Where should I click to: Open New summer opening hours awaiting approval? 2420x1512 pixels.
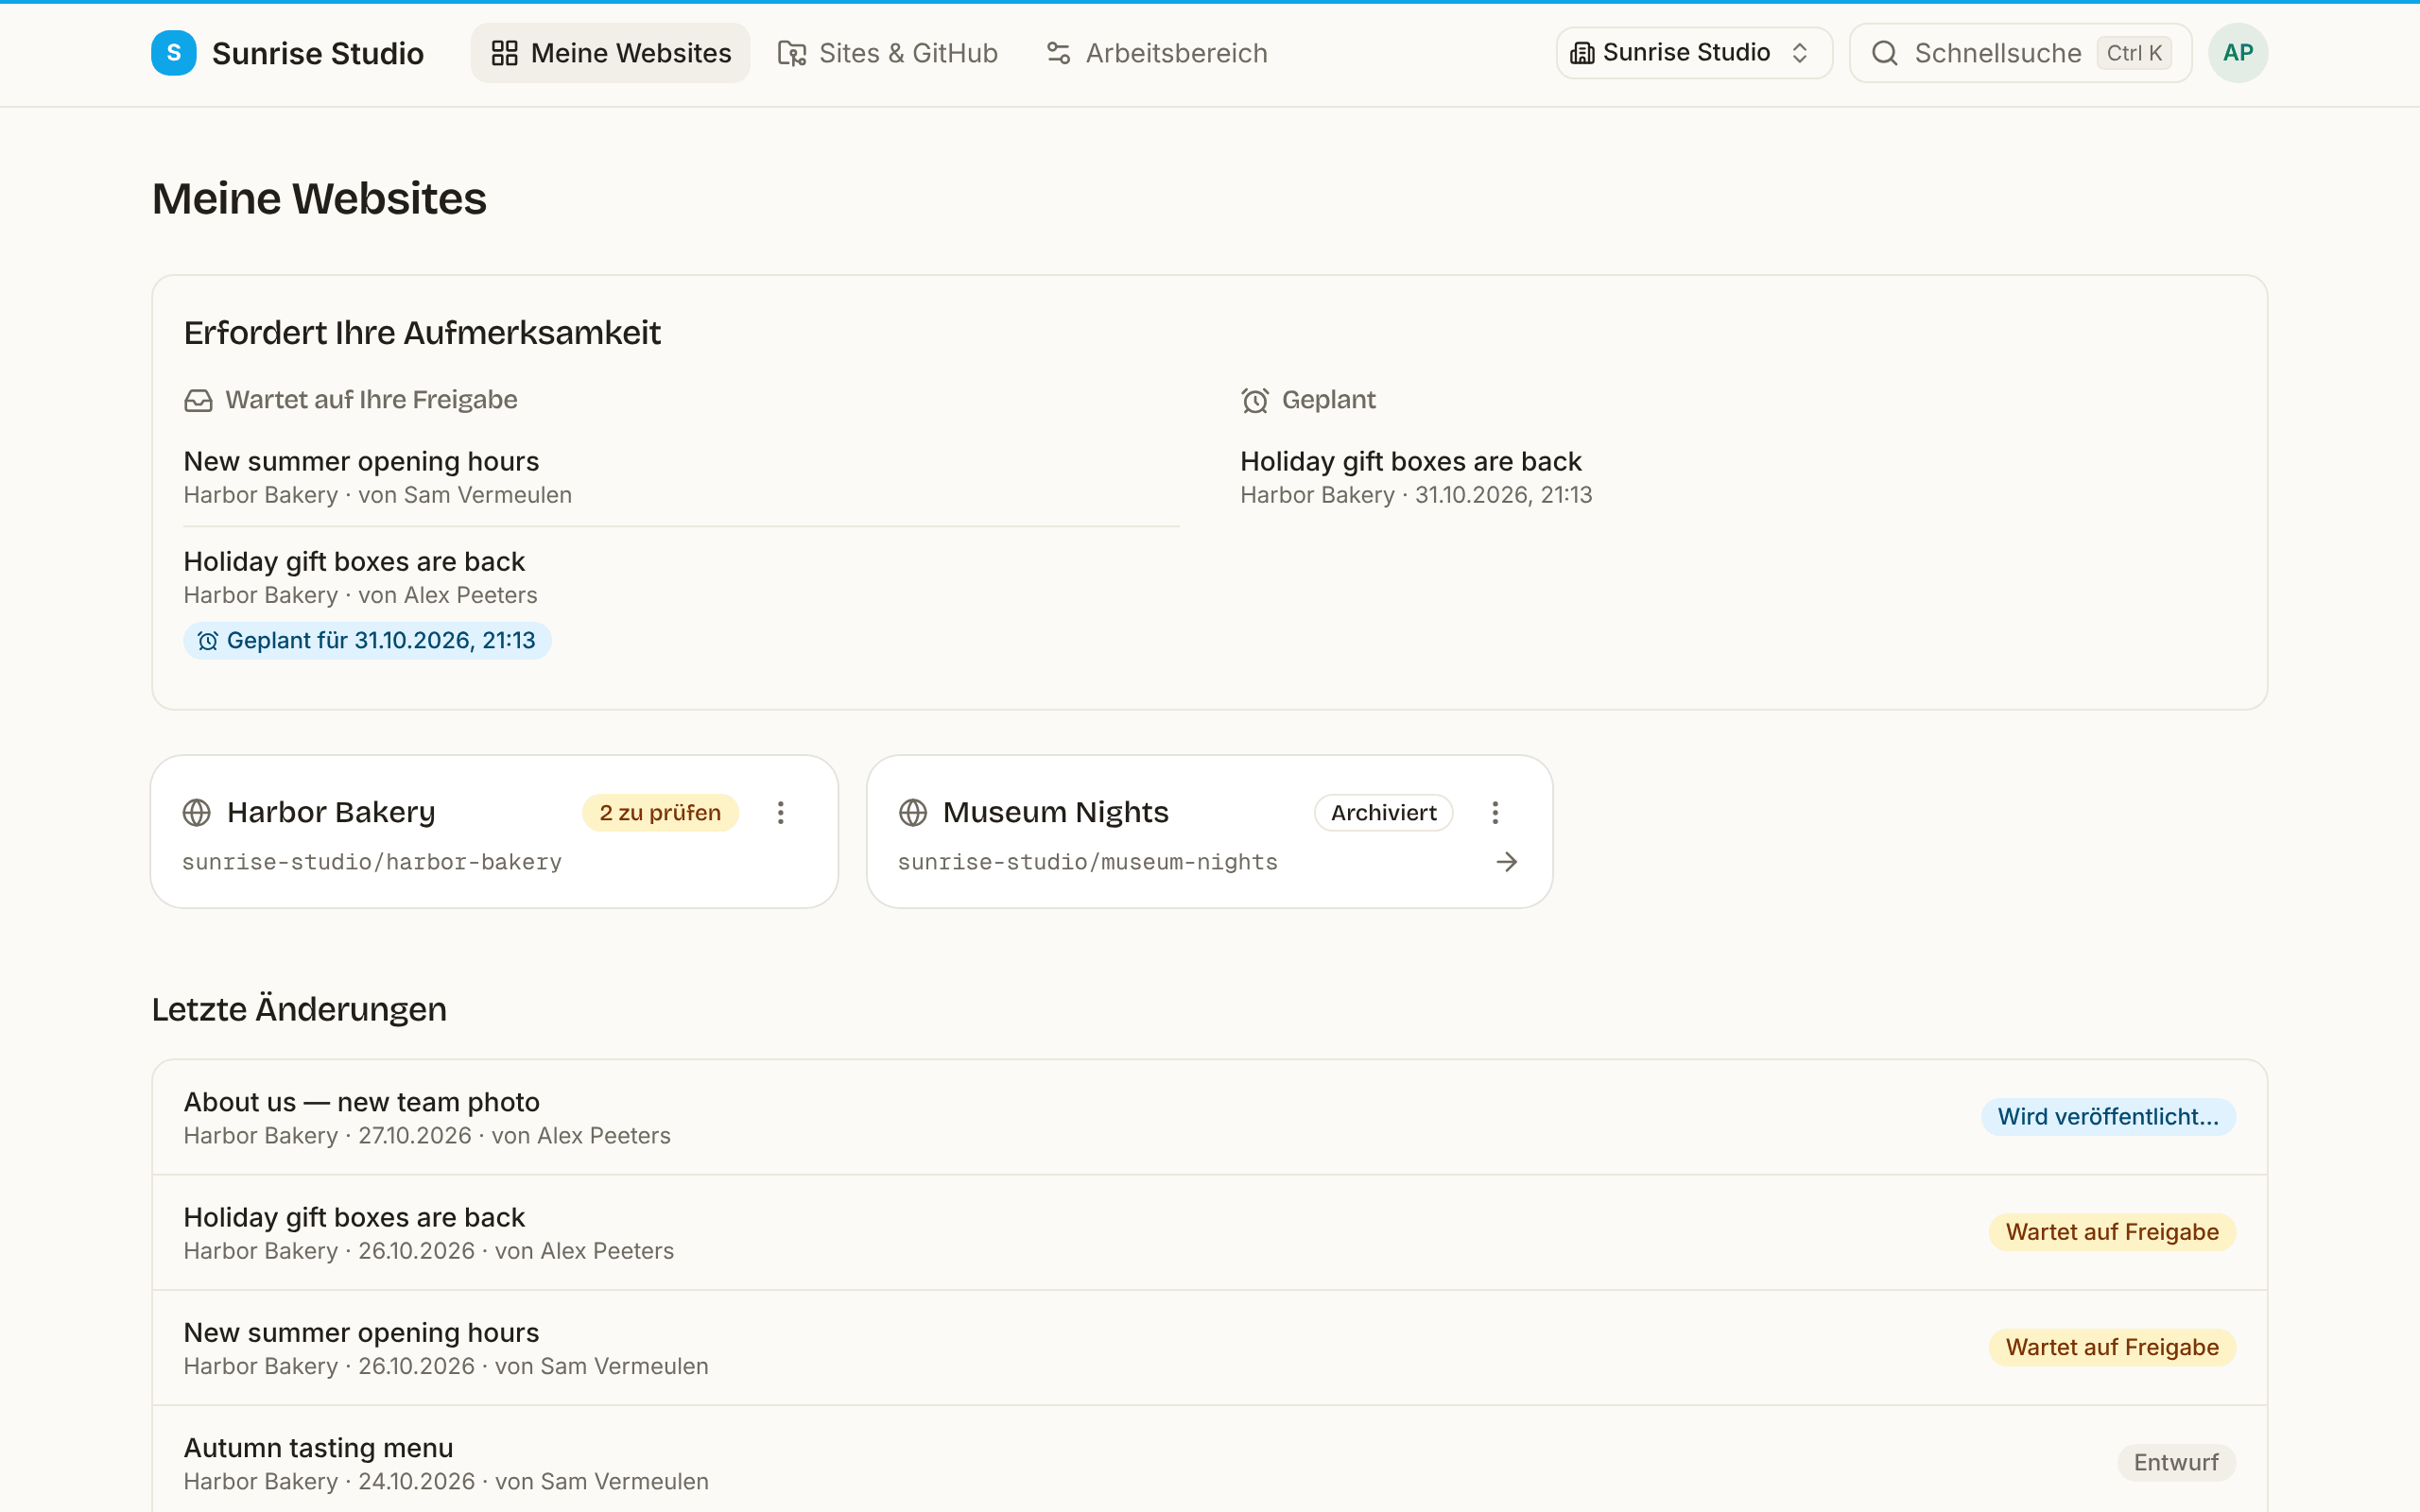[681, 477]
